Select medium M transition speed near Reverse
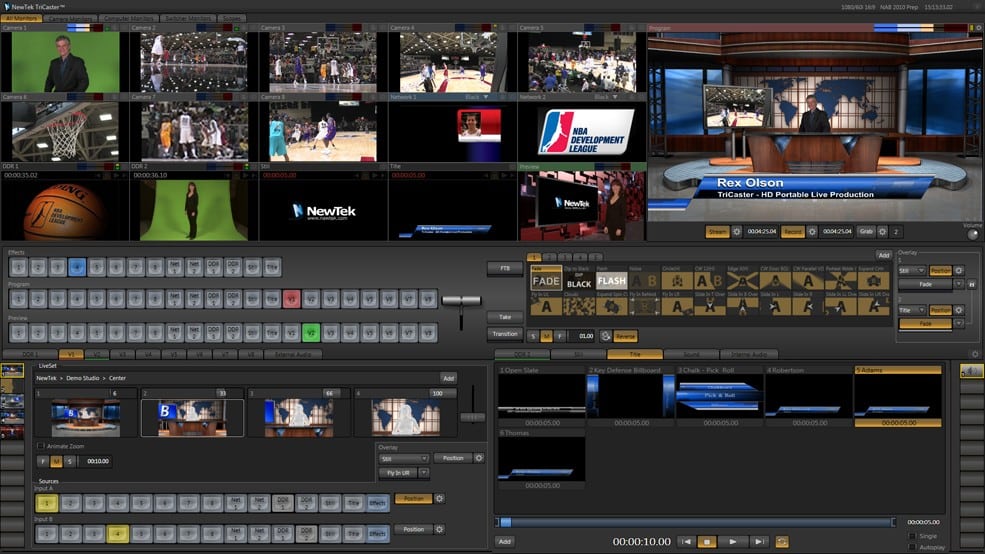 click(547, 336)
